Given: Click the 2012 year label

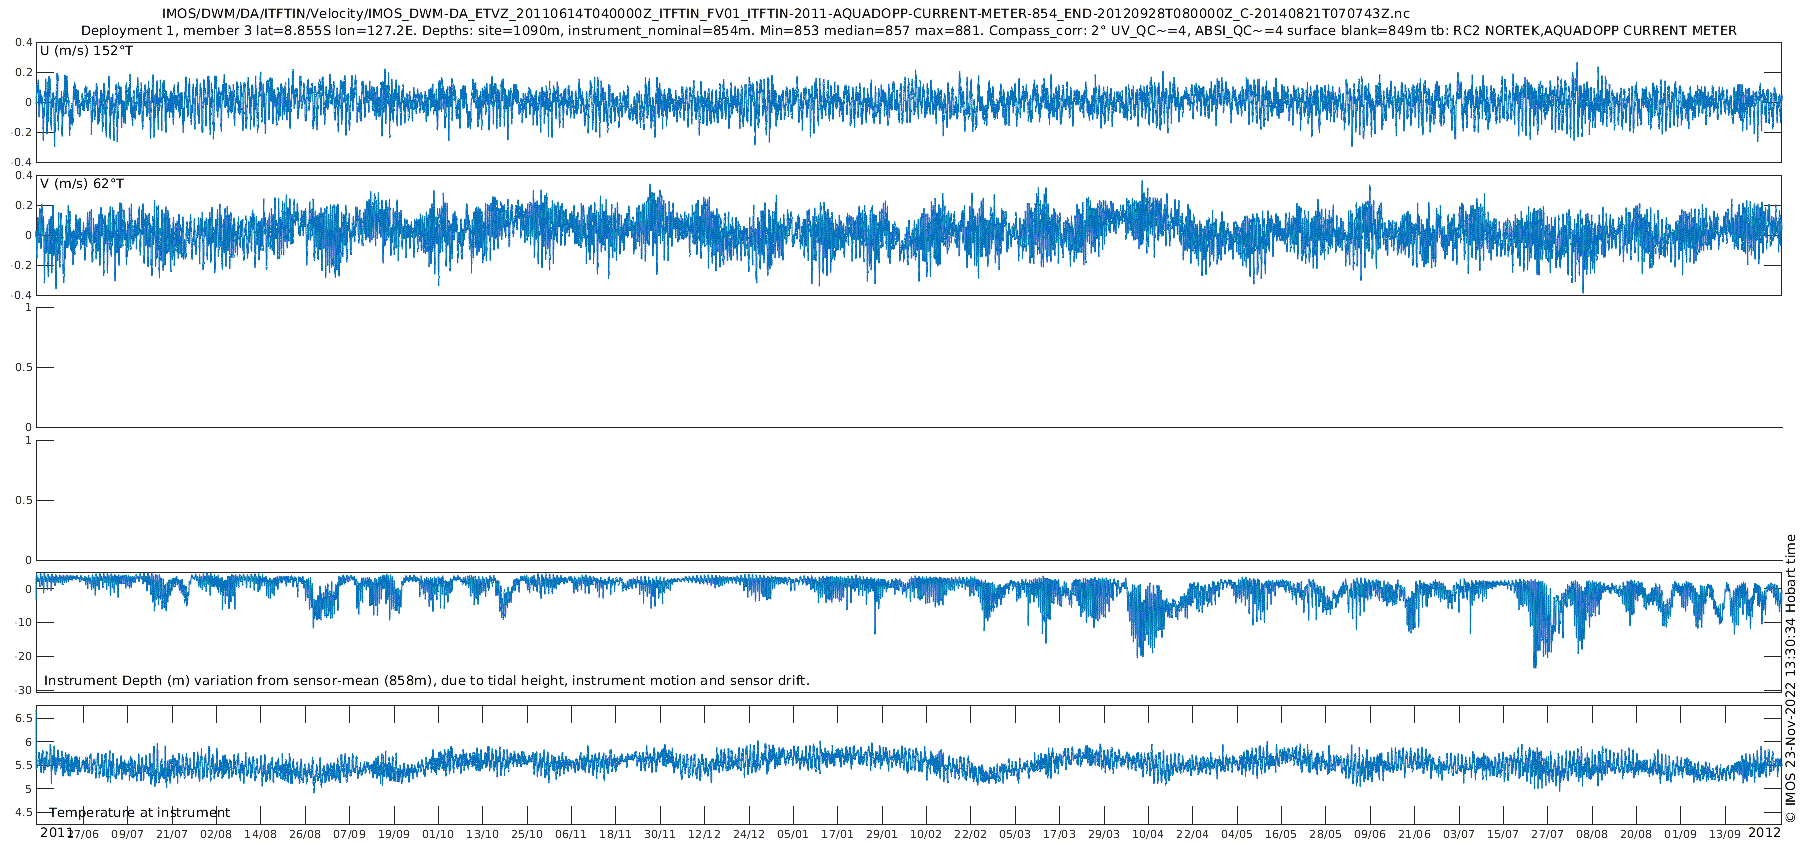Looking at the screenshot, I should tap(1764, 832).
